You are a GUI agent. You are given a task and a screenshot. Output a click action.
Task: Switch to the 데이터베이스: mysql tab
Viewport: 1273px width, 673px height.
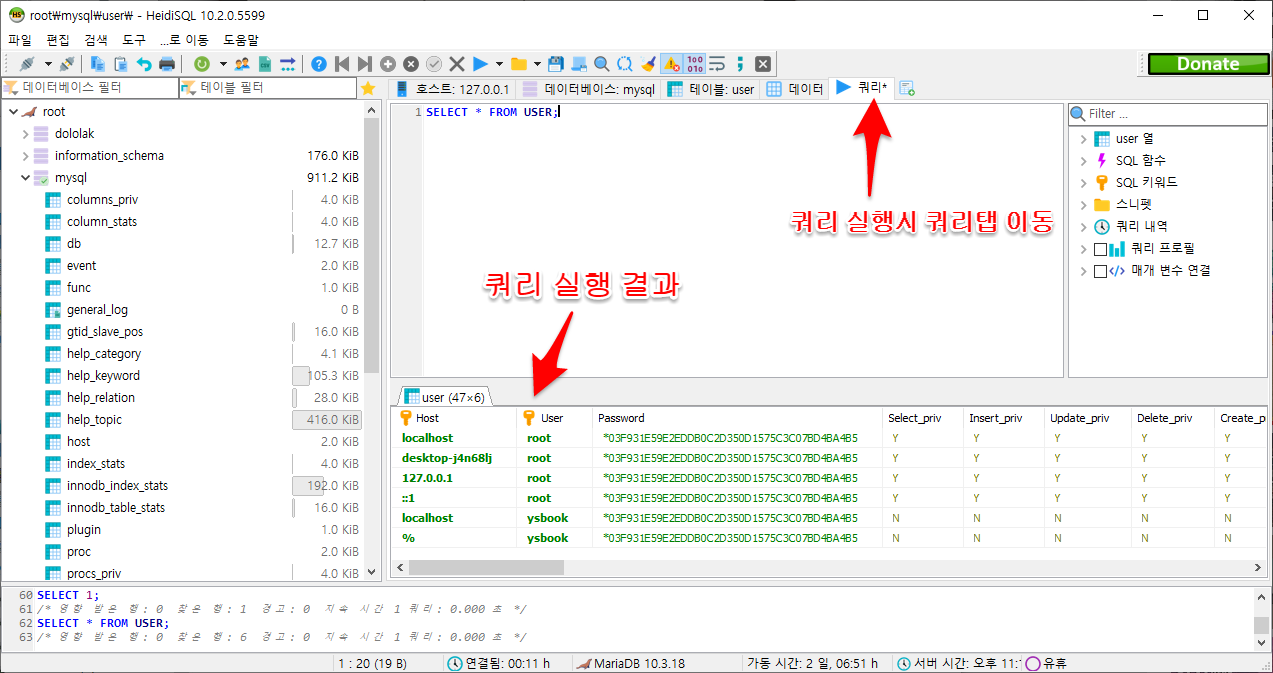pos(589,89)
